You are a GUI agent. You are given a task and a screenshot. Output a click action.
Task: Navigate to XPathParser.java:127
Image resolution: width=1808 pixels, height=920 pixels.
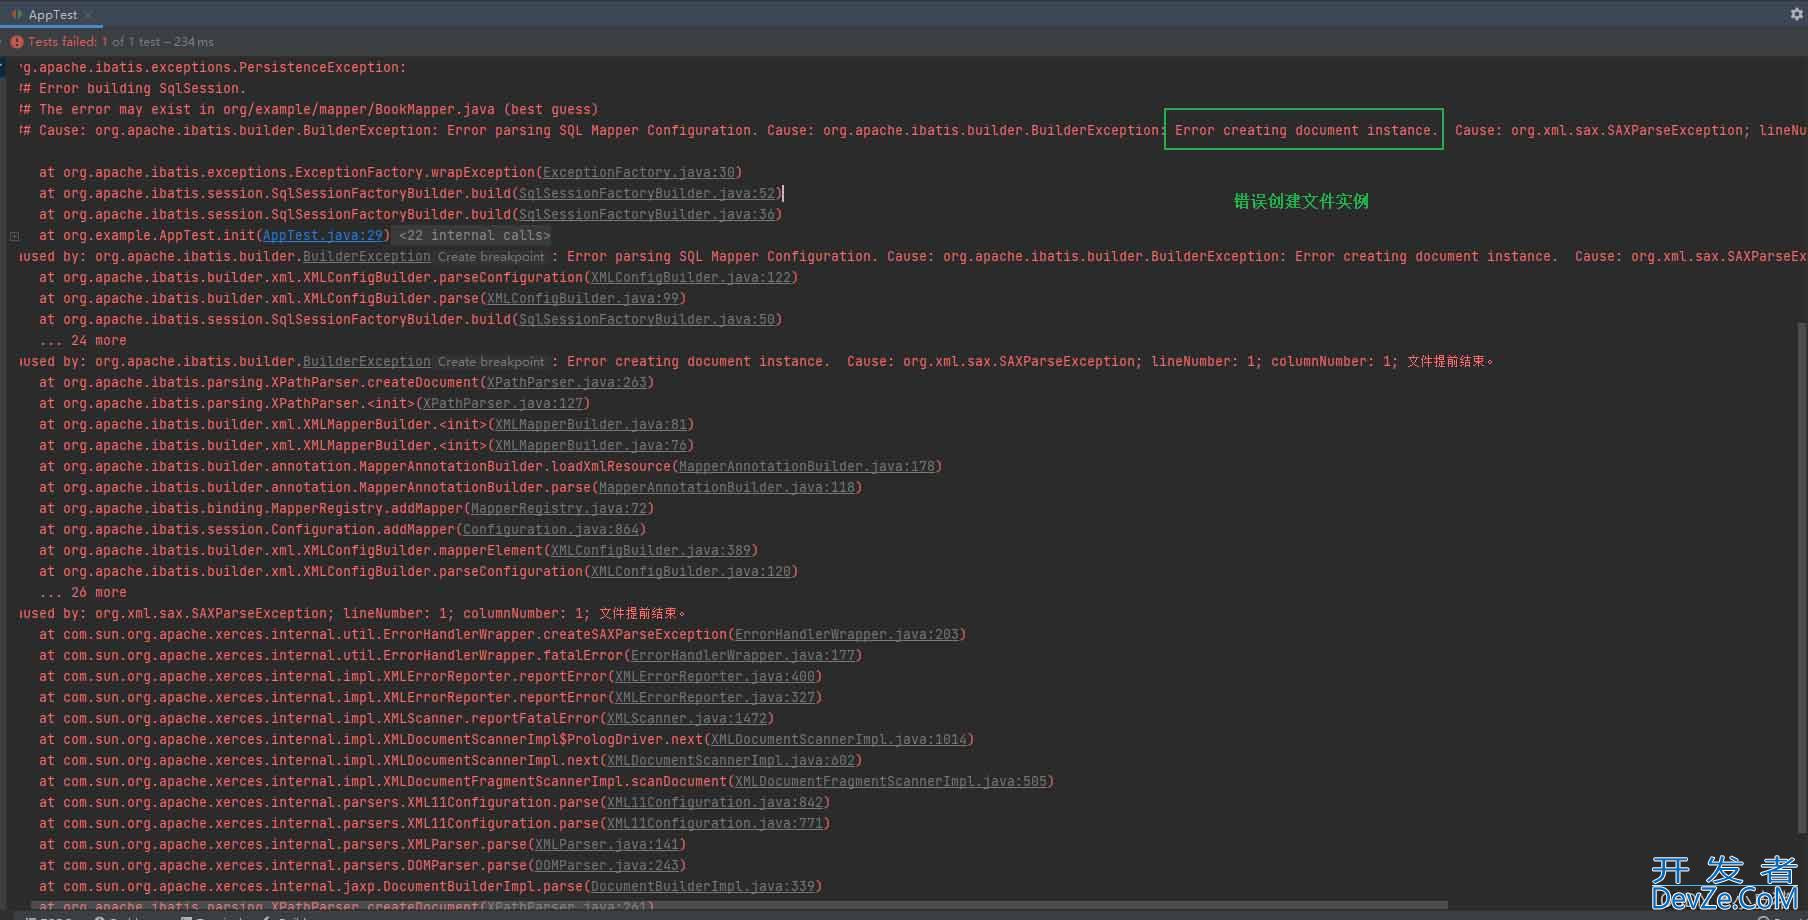click(x=503, y=404)
